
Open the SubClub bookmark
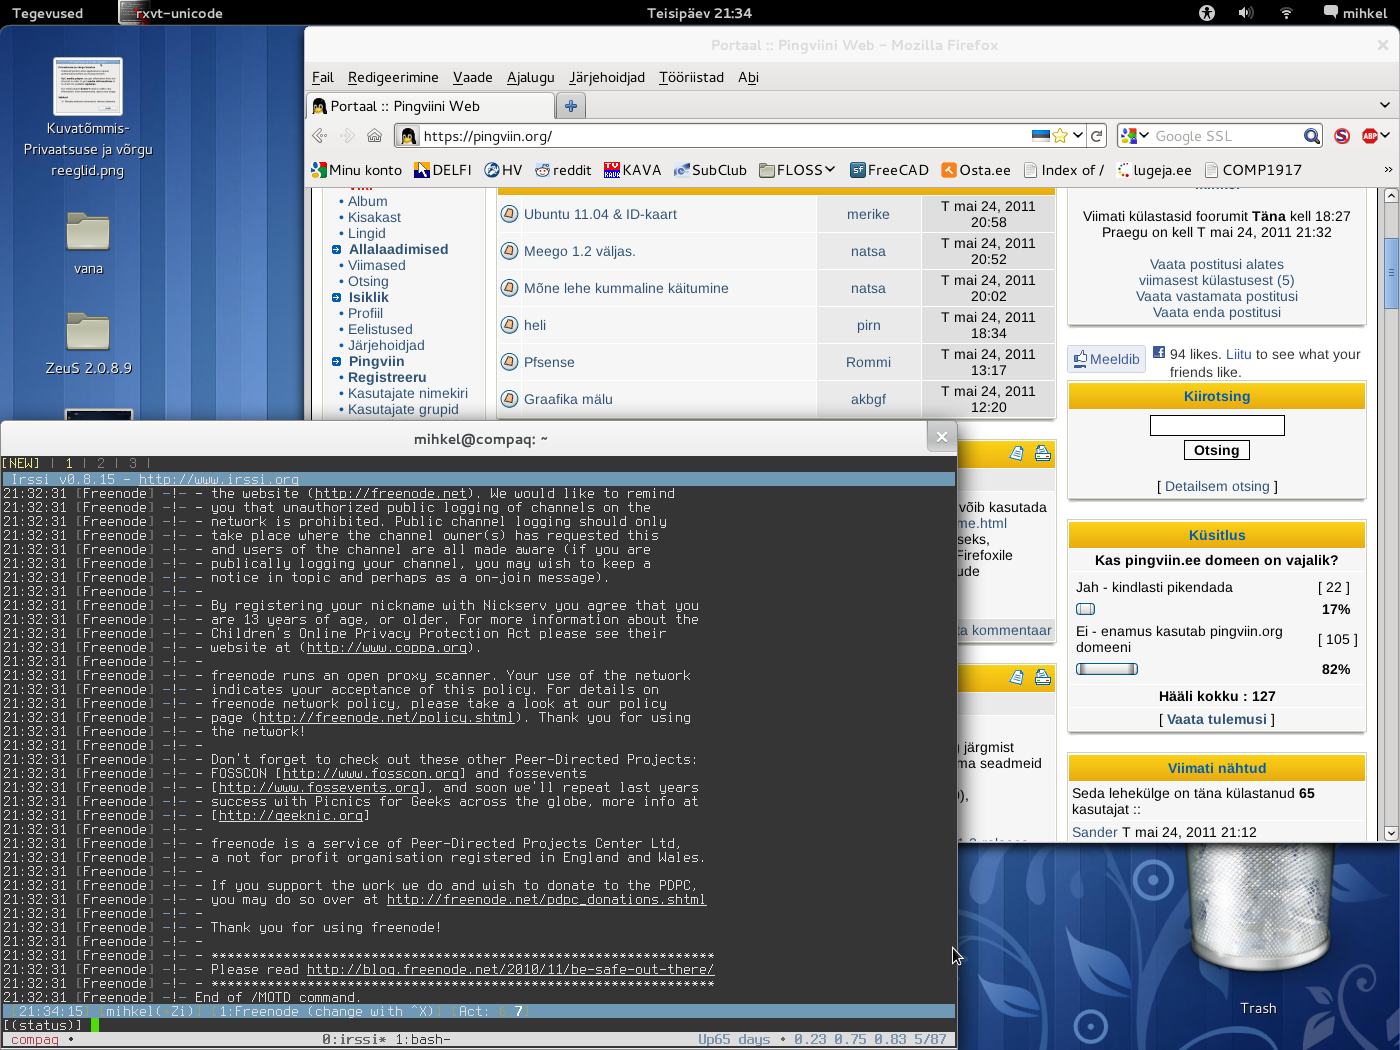(x=710, y=170)
